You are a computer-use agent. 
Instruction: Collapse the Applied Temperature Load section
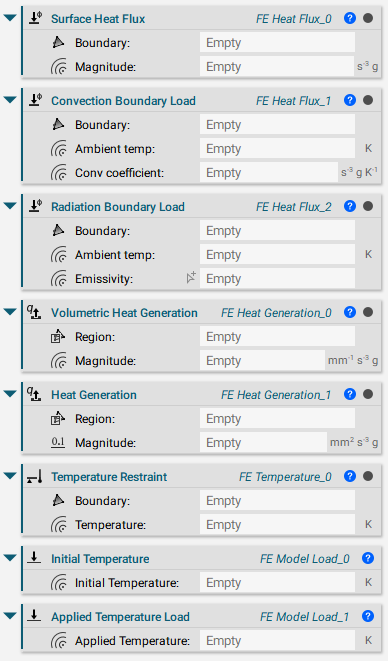(x=10, y=616)
